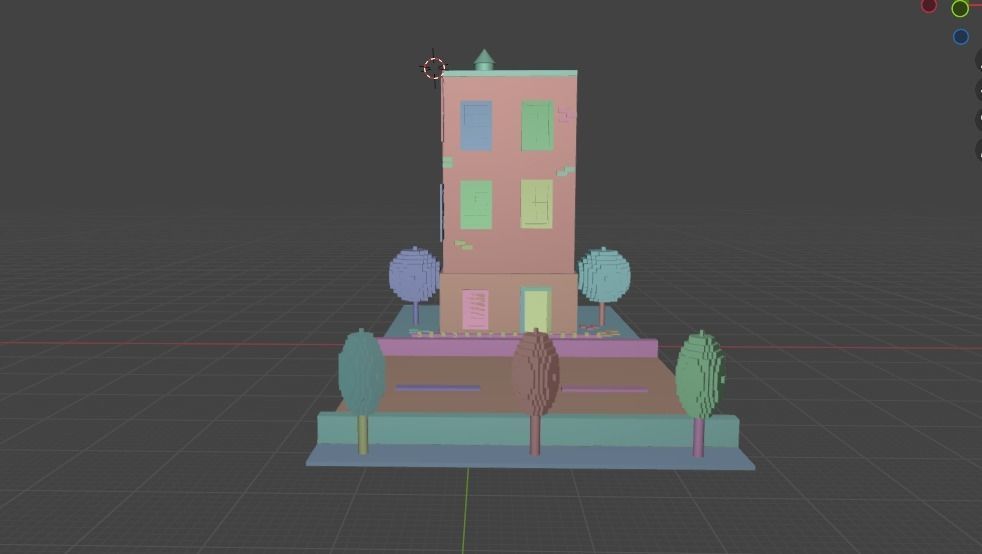Select the blue top-floor window

click(477, 126)
